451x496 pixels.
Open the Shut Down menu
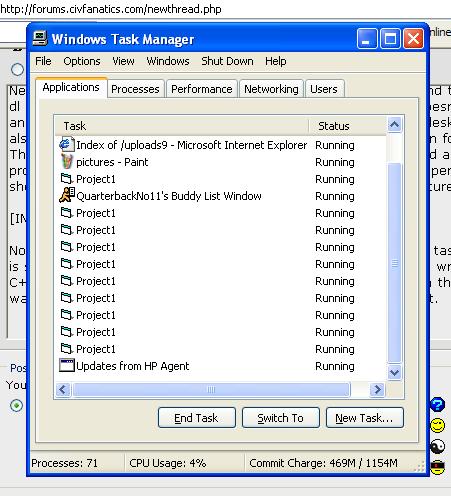[x=227, y=61]
